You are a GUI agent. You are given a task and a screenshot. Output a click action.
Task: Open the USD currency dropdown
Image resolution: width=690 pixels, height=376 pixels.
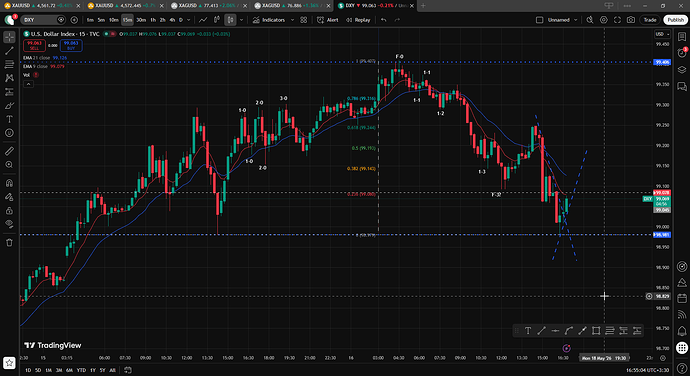click(662, 34)
